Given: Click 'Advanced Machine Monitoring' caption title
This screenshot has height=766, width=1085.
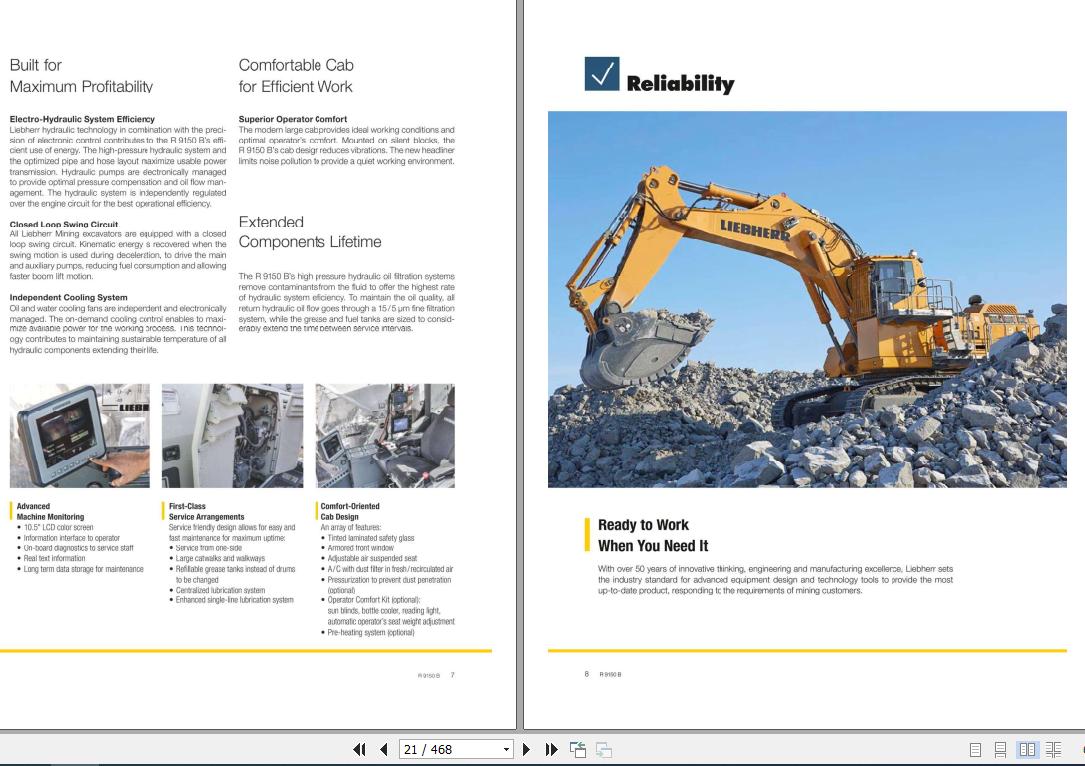Looking at the screenshot, I should coord(51,511).
